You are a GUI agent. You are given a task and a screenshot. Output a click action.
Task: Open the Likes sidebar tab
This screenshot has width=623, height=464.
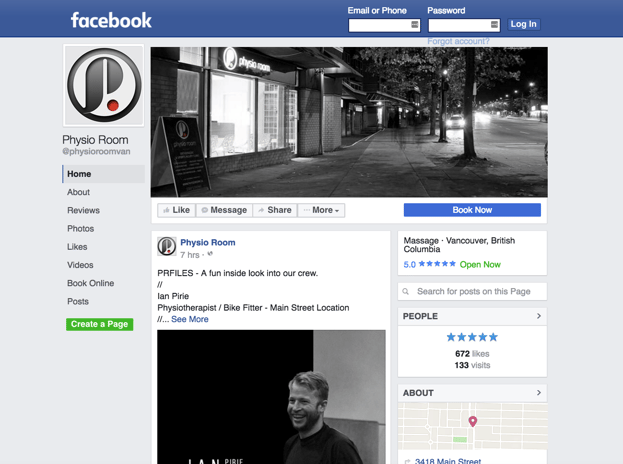click(77, 247)
